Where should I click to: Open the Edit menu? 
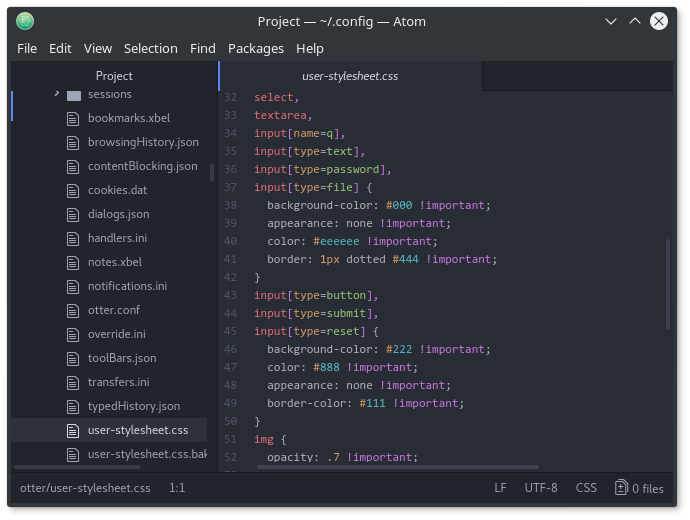tap(60, 48)
